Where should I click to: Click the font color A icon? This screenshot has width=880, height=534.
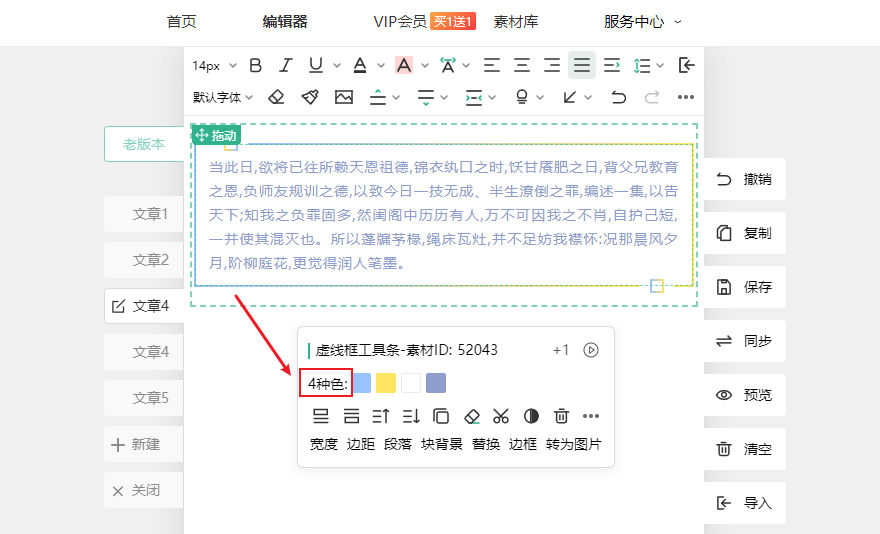[x=360, y=66]
